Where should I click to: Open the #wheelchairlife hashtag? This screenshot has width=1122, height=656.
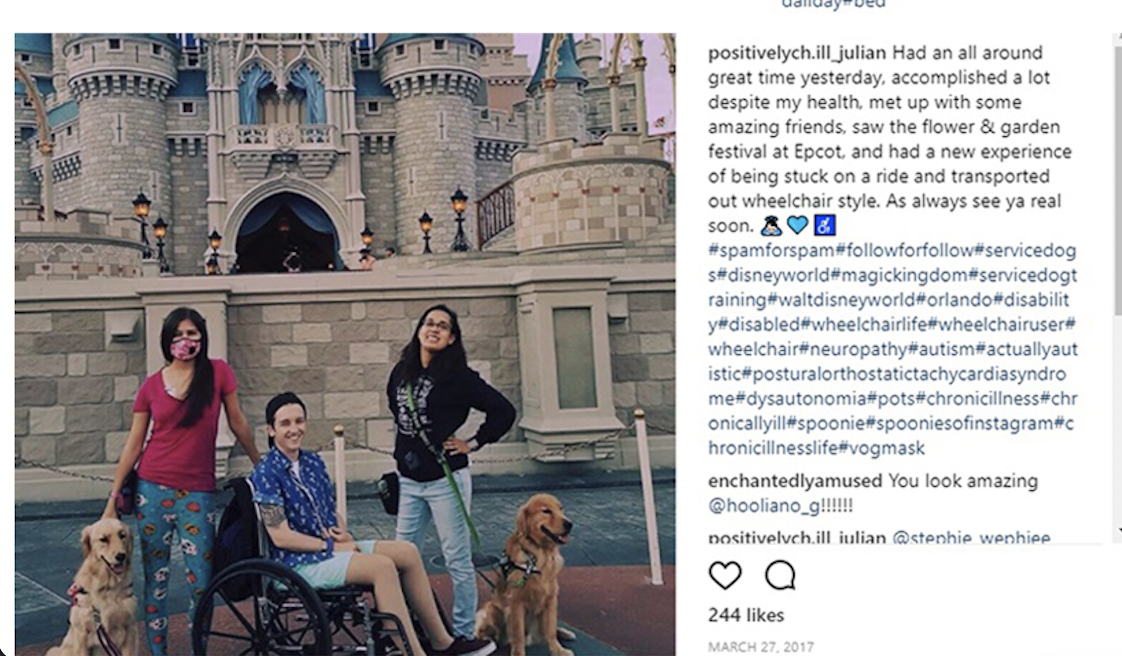pos(864,325)
